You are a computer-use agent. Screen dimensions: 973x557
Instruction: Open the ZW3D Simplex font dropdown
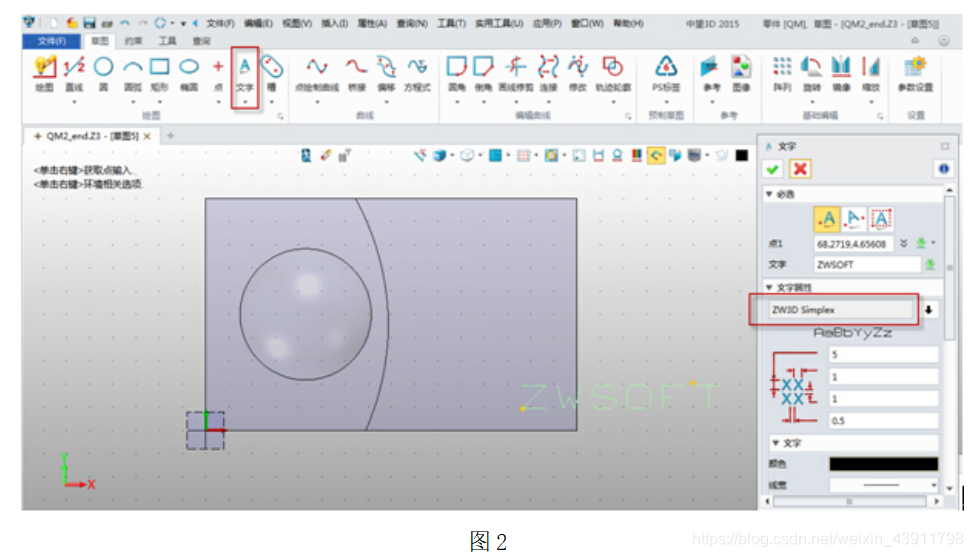929,310
